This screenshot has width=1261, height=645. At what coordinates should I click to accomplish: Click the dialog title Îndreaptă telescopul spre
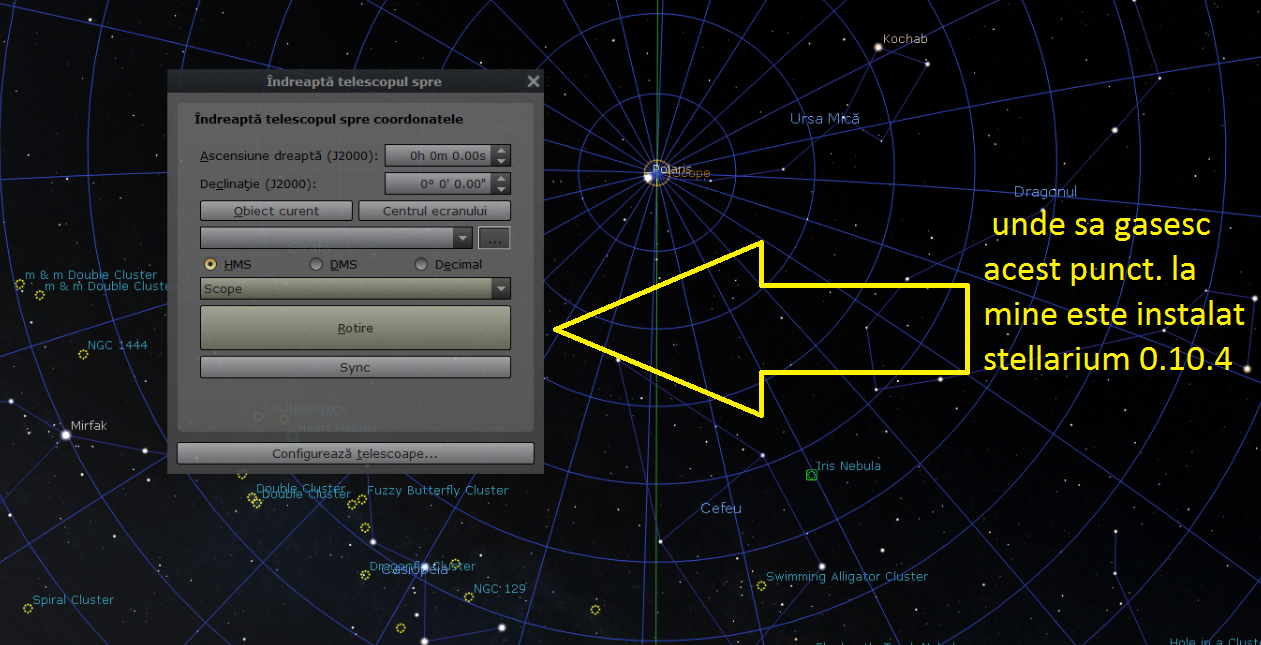(354, 82)
